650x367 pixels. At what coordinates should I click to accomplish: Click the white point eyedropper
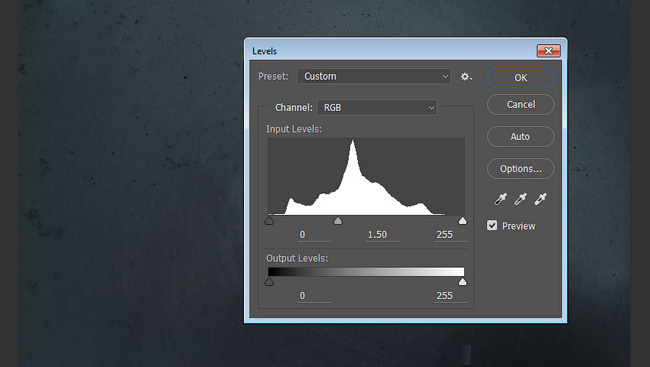point(540,199)
